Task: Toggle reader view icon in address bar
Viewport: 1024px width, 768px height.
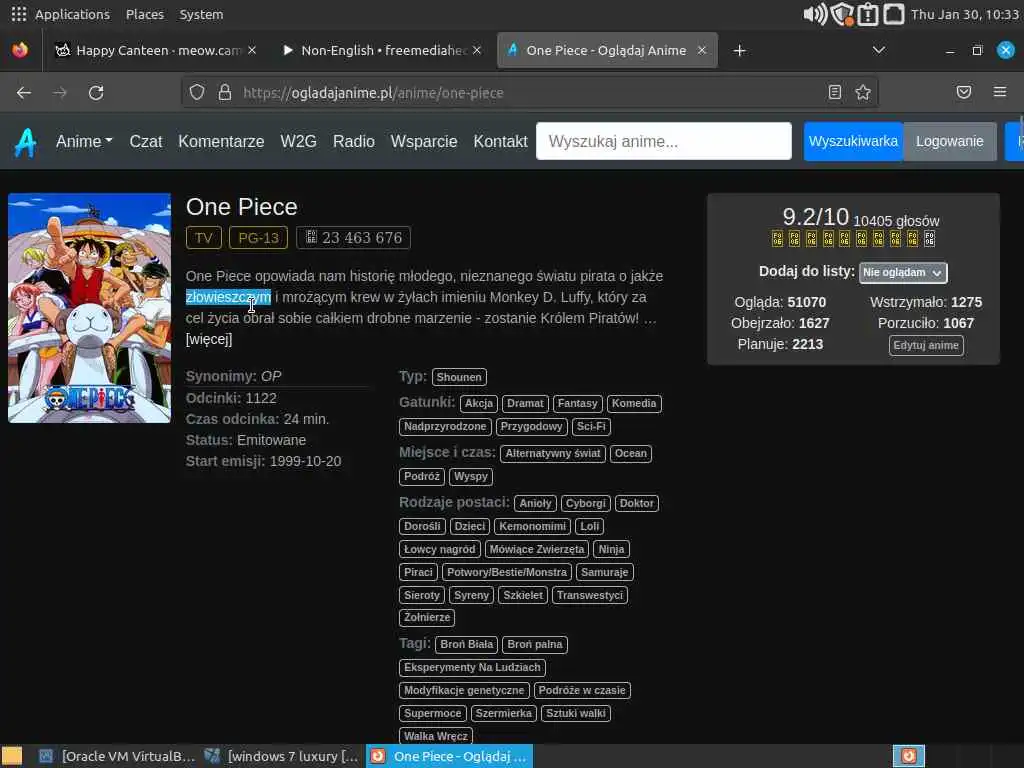Action: [x=835, y=92]
